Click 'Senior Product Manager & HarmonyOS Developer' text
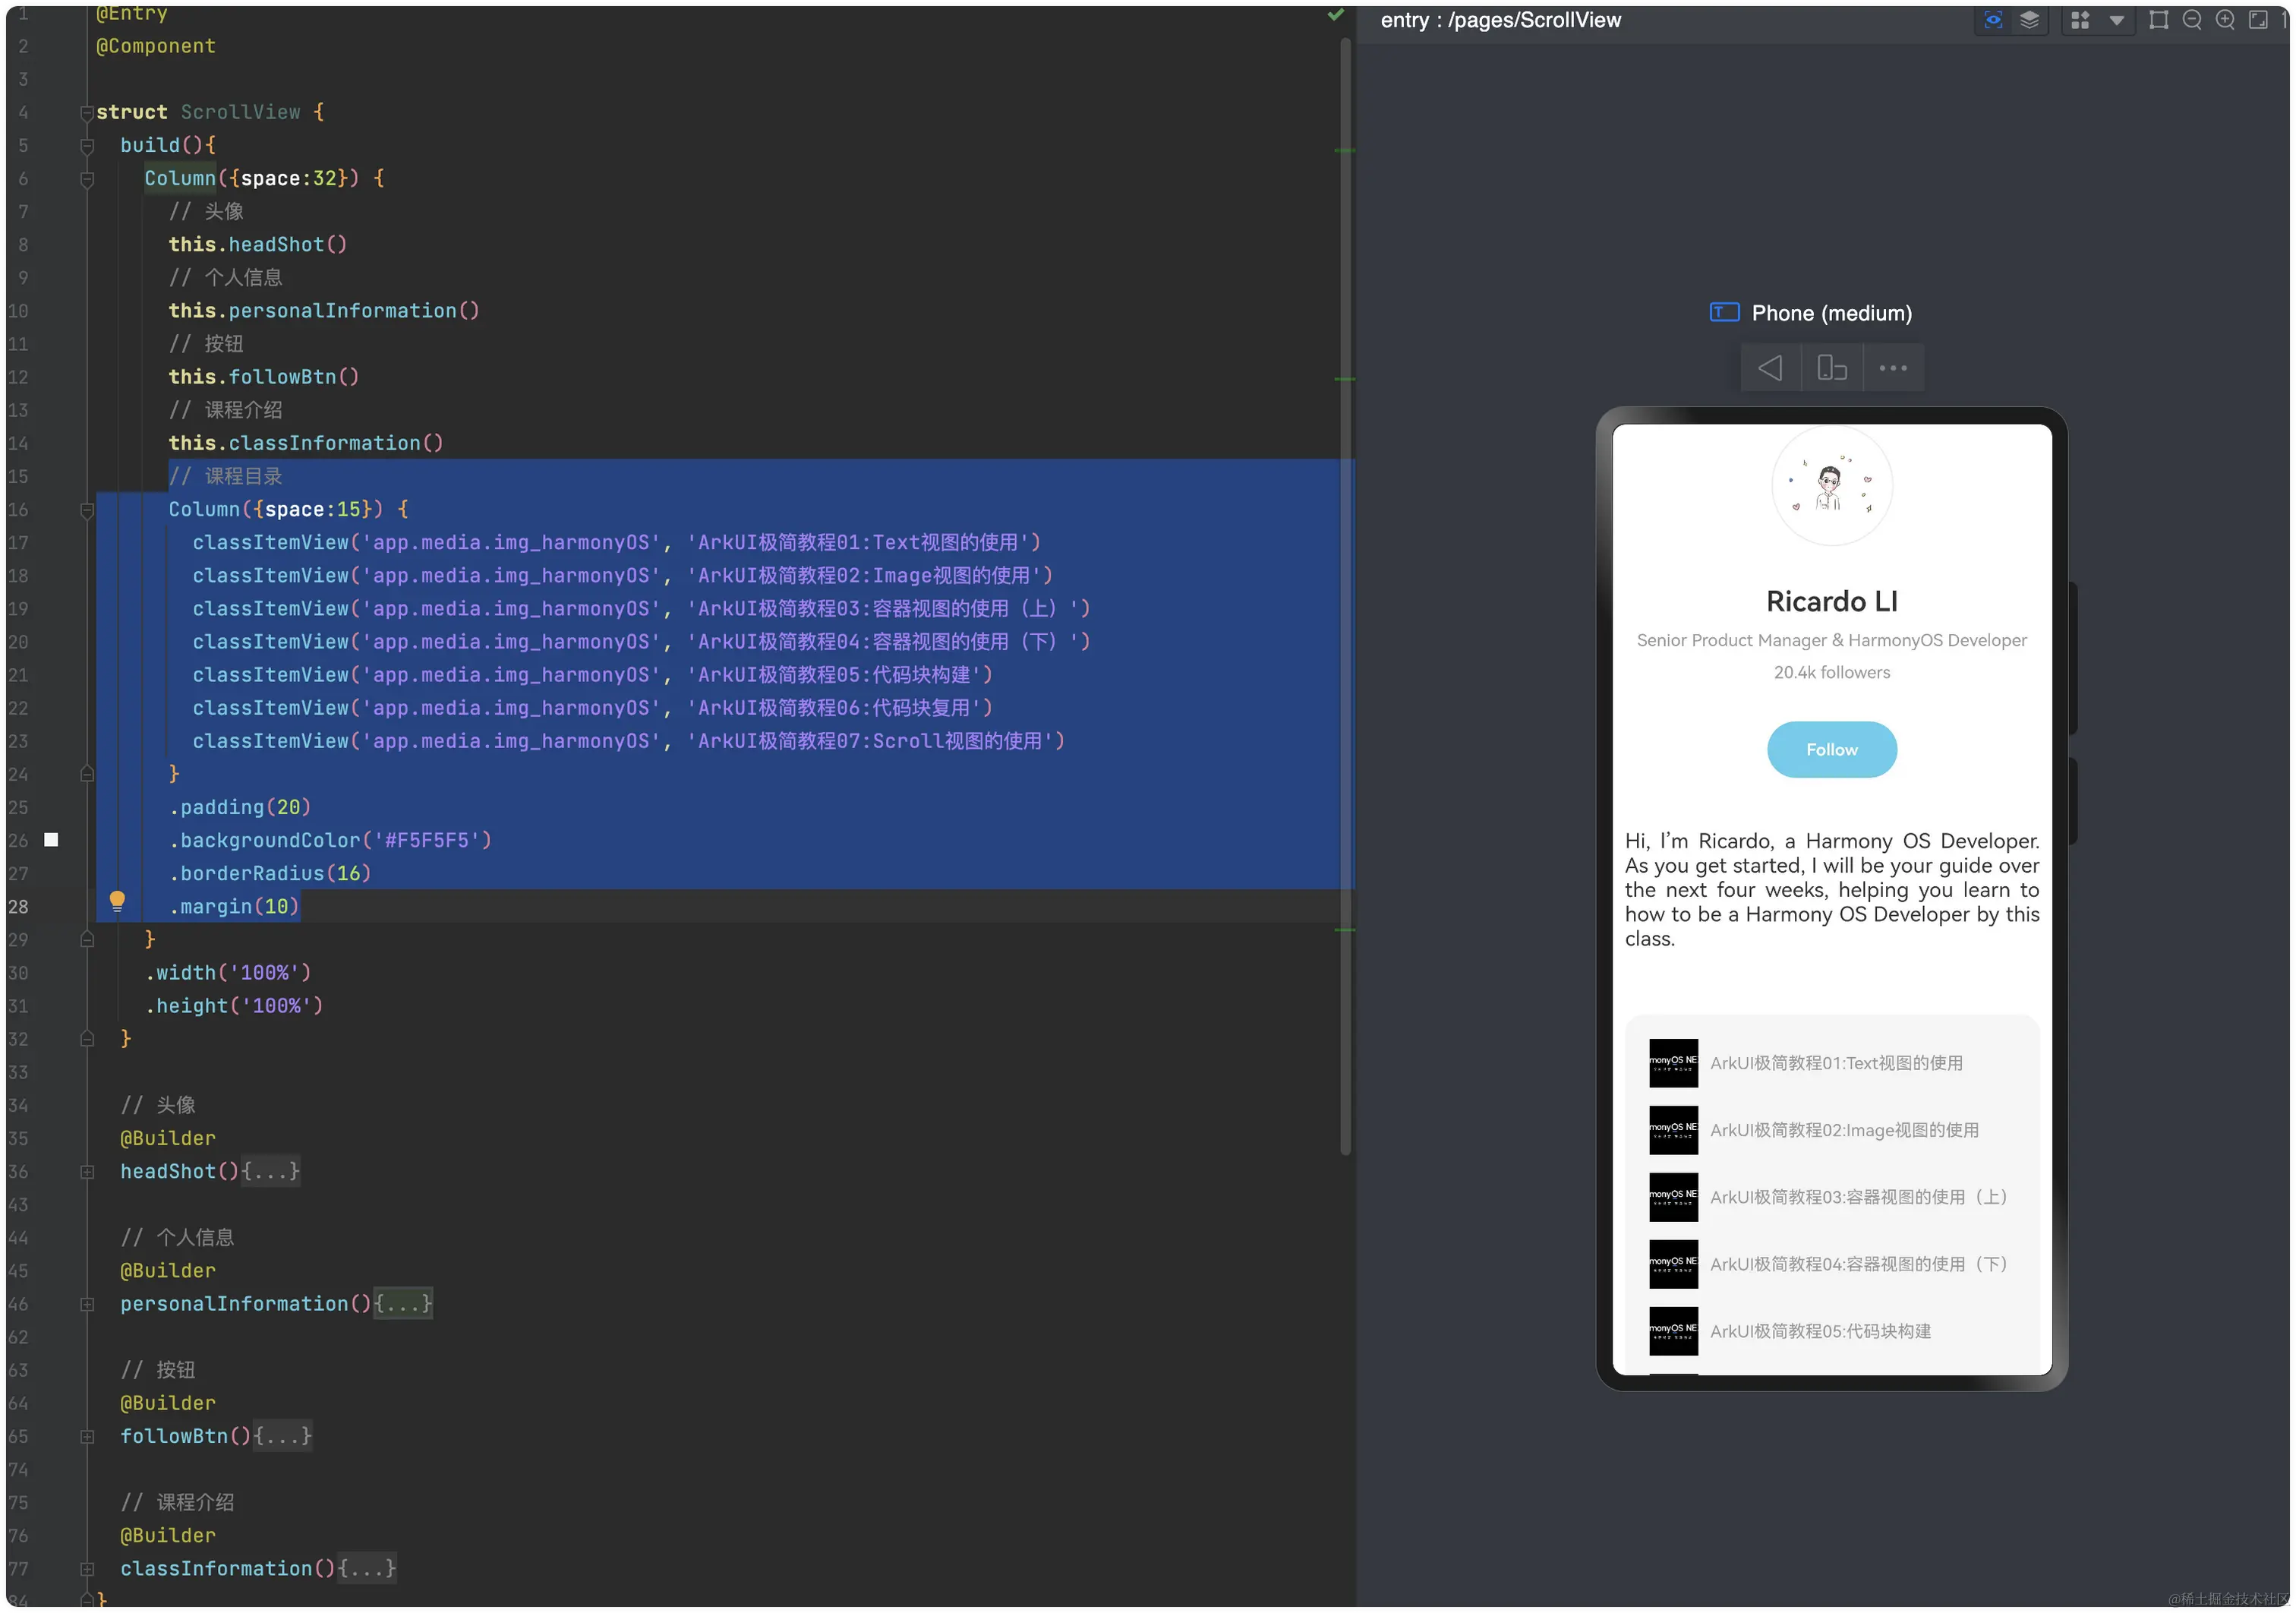Image resolution: width=2296 pixels, height=1613 pixels. [1831, 640]
